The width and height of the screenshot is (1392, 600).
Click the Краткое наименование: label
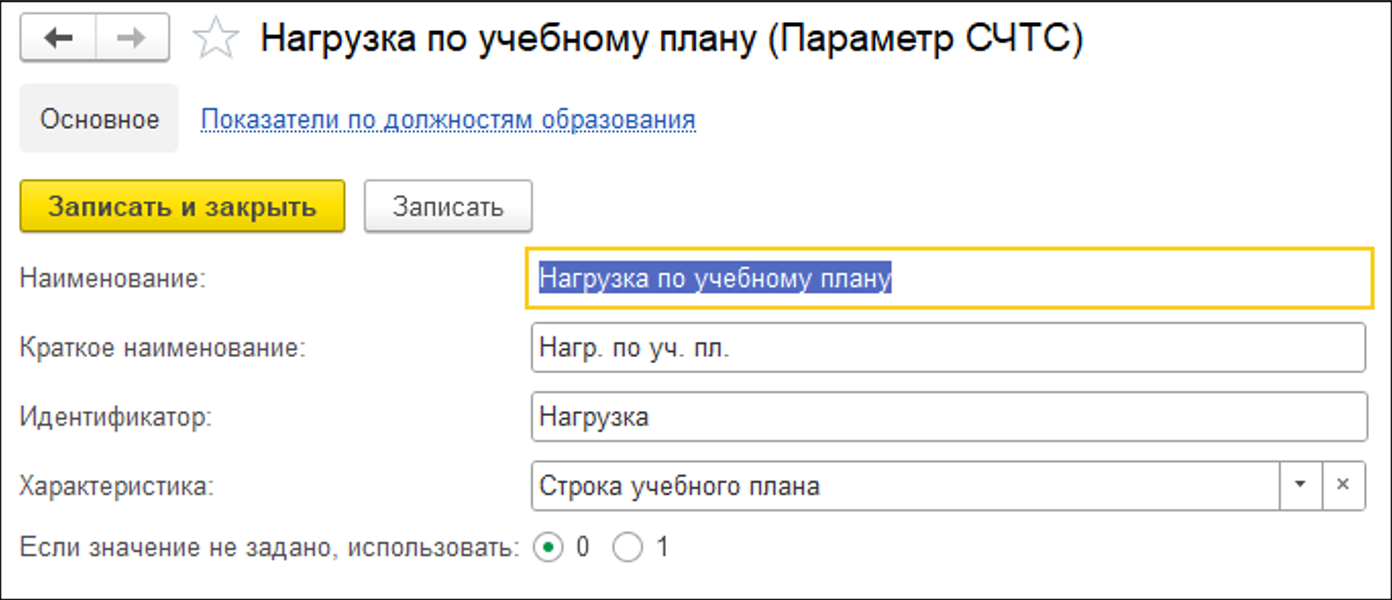coord(162,348)
